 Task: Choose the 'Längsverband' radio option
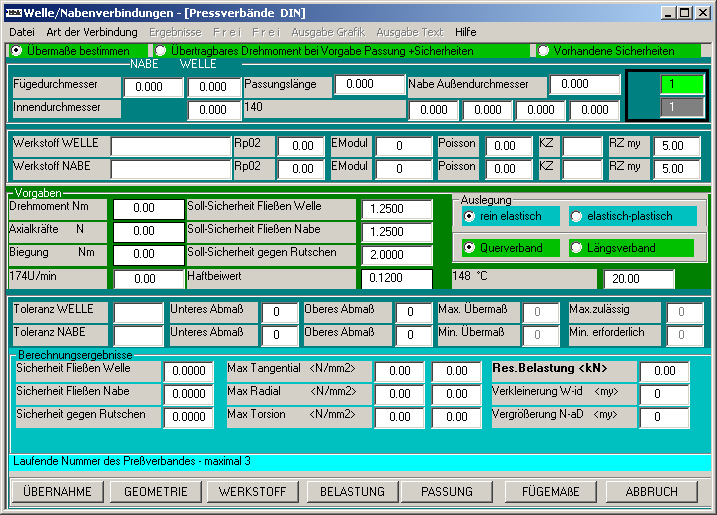tap(576, 247)
